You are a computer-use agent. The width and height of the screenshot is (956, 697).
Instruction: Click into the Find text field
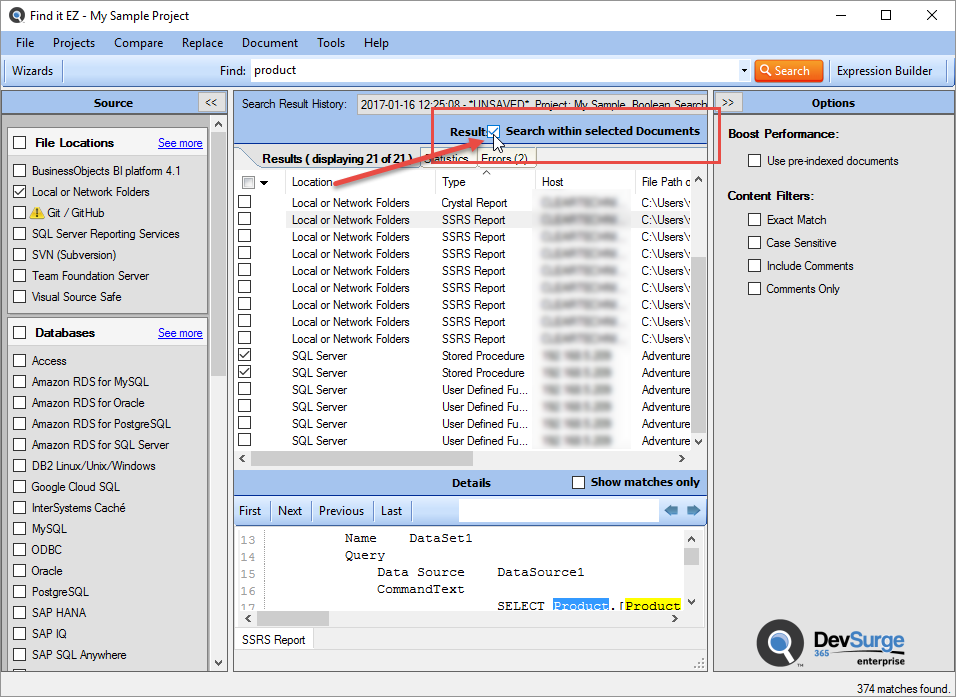pyautogui.click(x=494, y=71)
